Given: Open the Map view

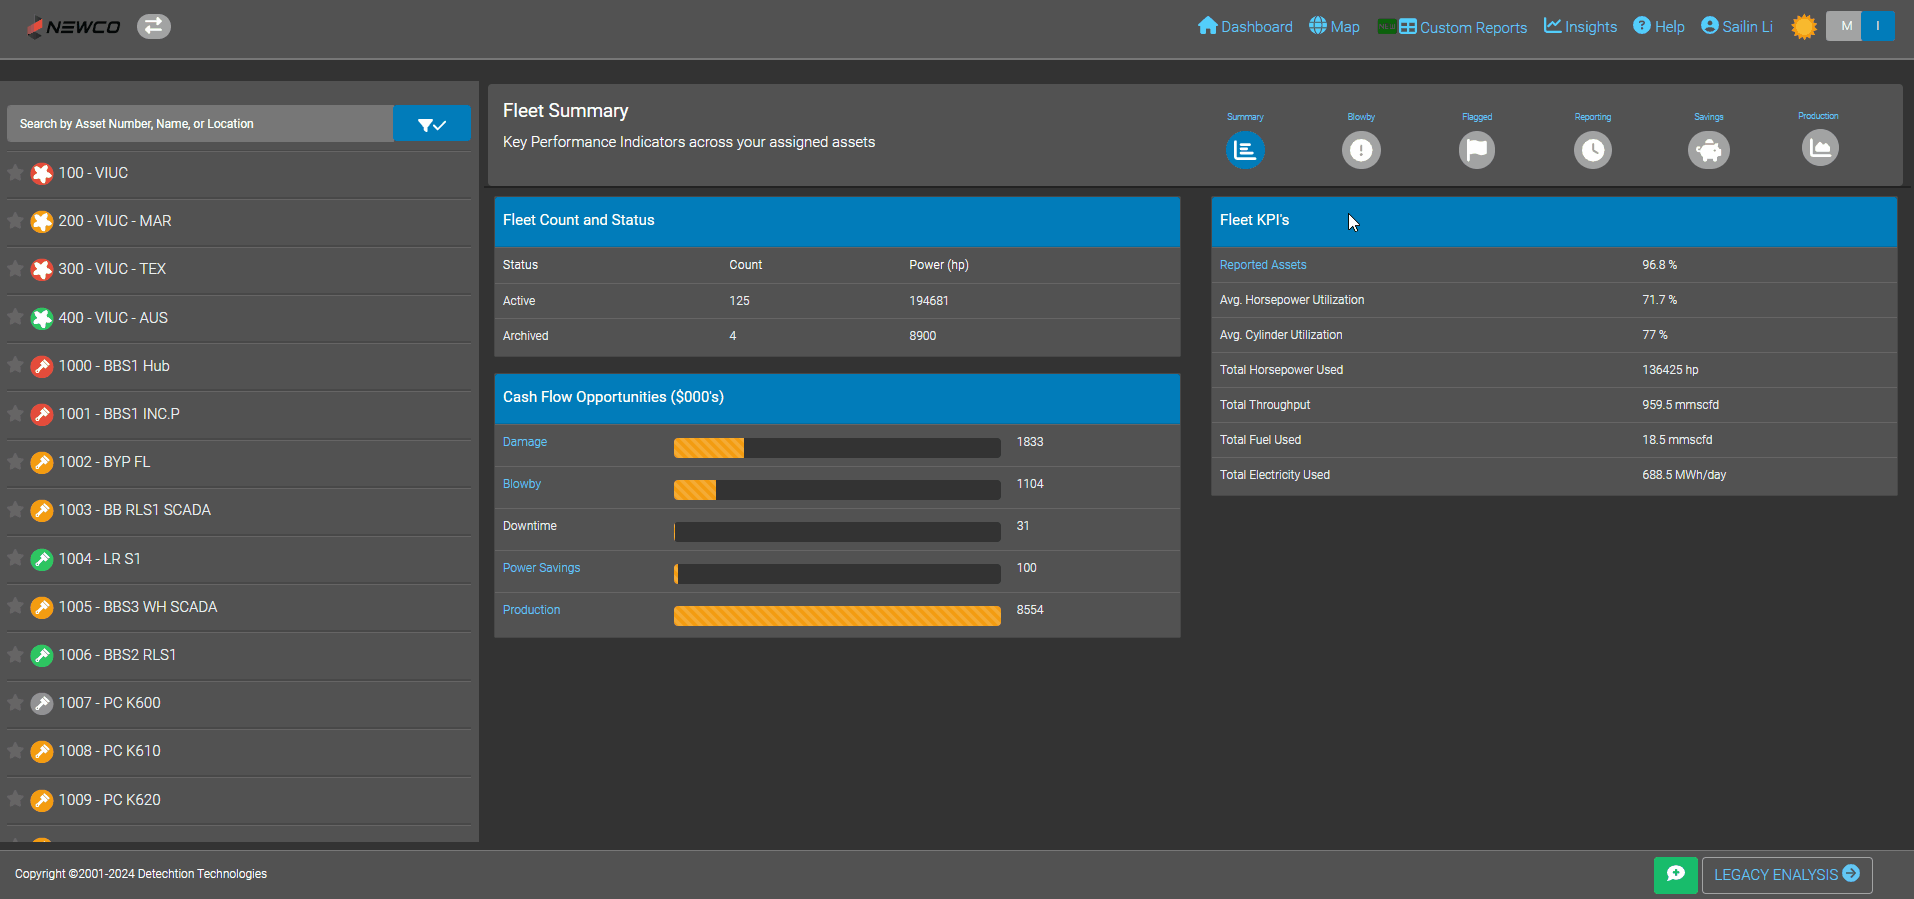Looking at the screenshot, I should coord(1334,27).
